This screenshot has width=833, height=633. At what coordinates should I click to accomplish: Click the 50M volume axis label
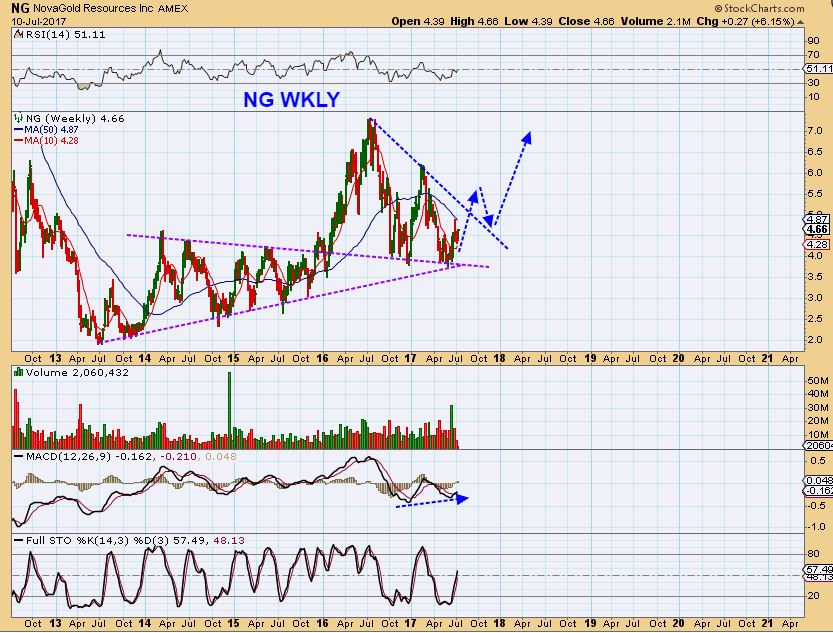pos(818,381)
